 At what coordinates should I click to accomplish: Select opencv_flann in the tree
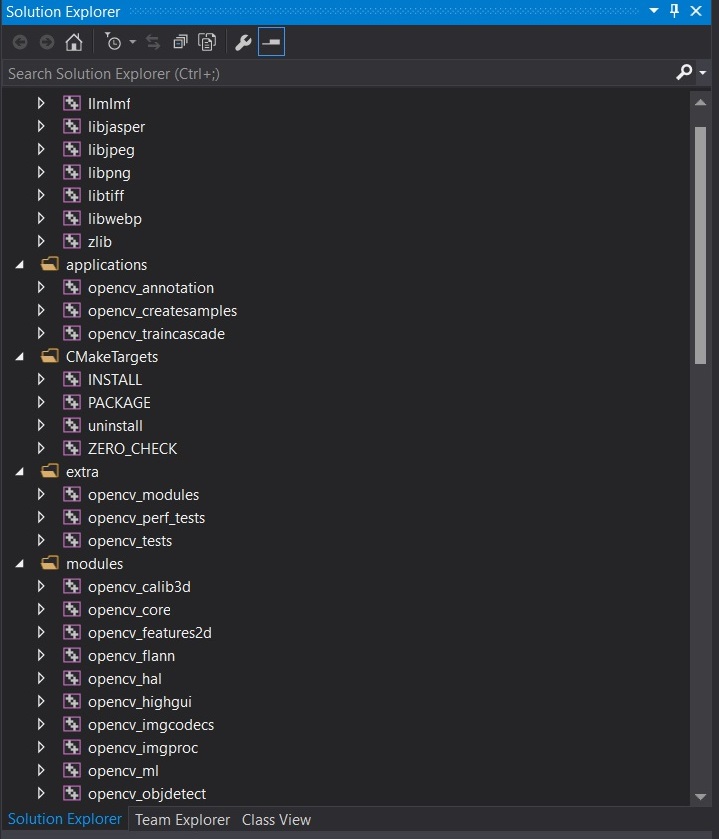(x=132, y=656)
